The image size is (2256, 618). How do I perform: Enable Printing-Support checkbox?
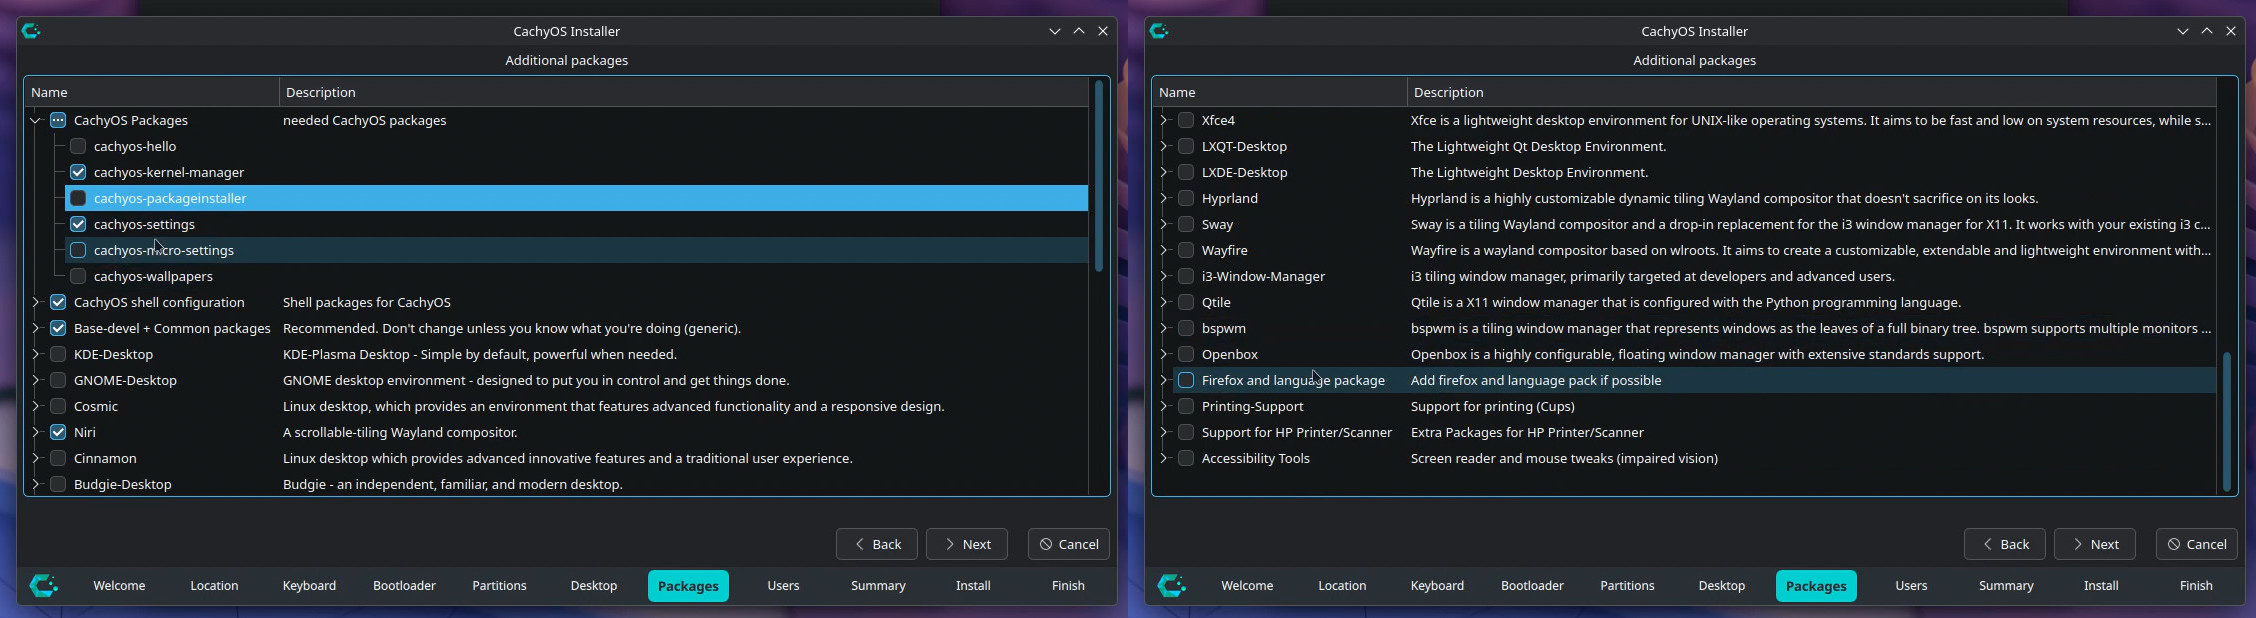[1186, 406]
